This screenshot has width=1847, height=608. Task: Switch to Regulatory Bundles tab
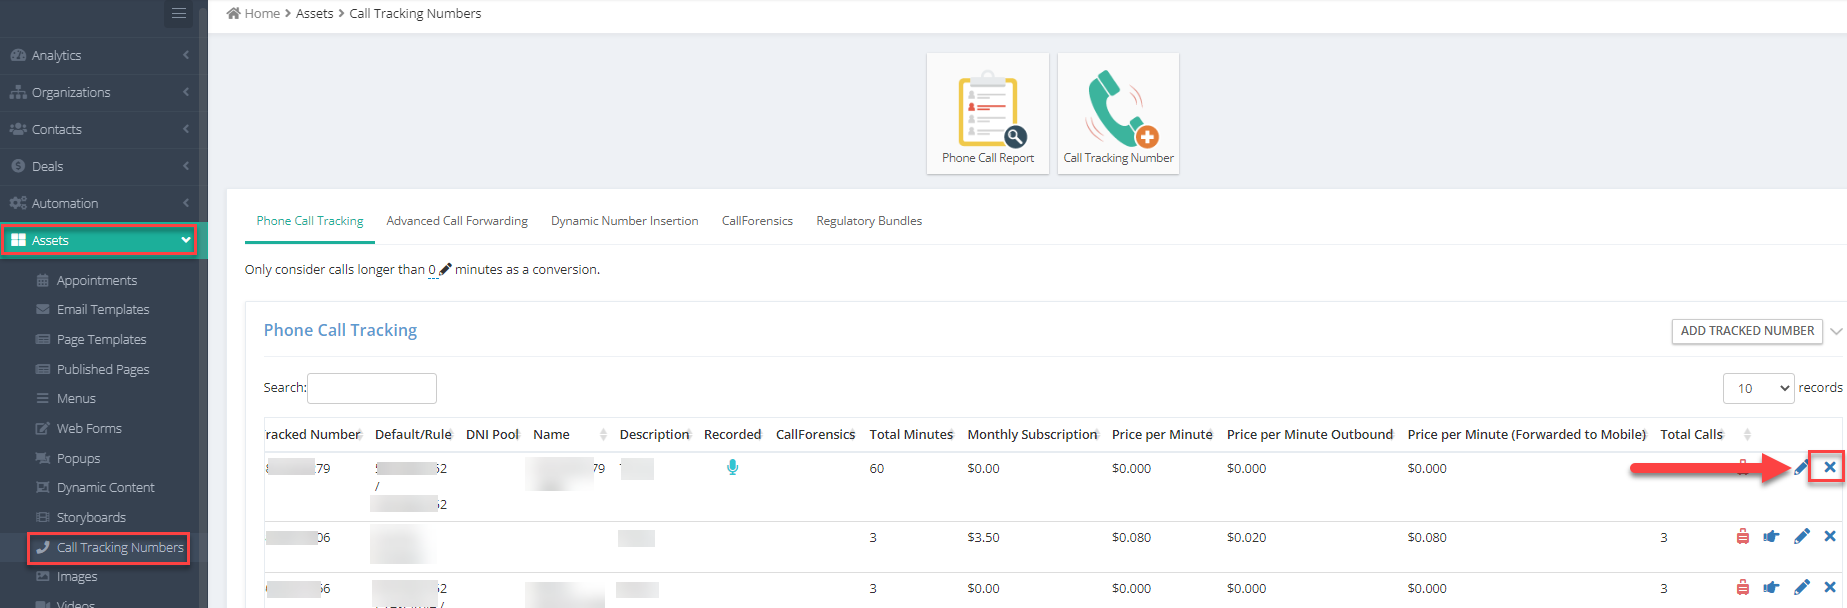(869, 221)
